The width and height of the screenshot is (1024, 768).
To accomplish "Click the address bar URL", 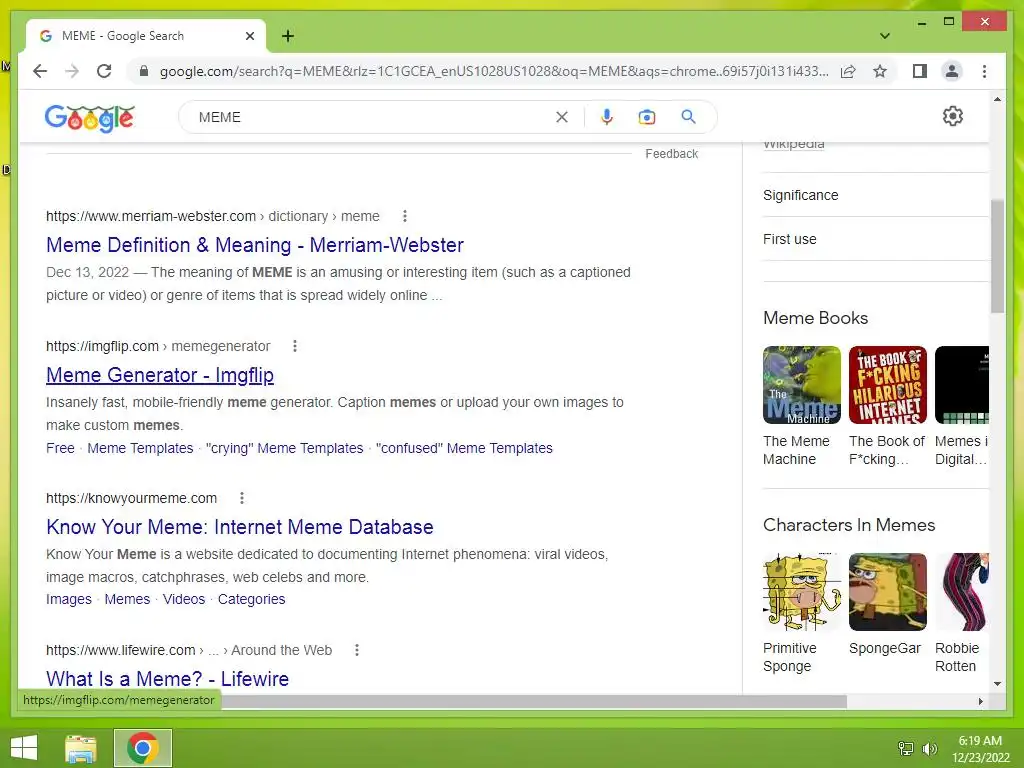I will tap(494, 71).
